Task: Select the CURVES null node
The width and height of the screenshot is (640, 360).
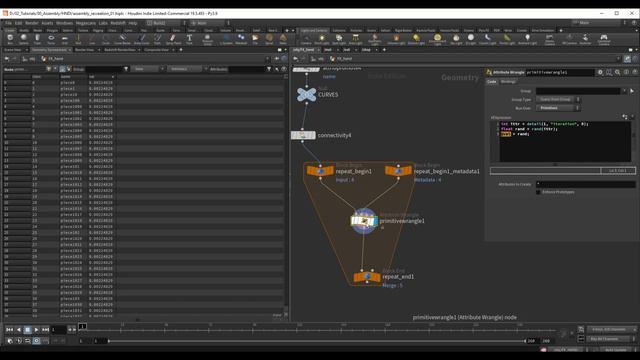Action: [307, 95]
